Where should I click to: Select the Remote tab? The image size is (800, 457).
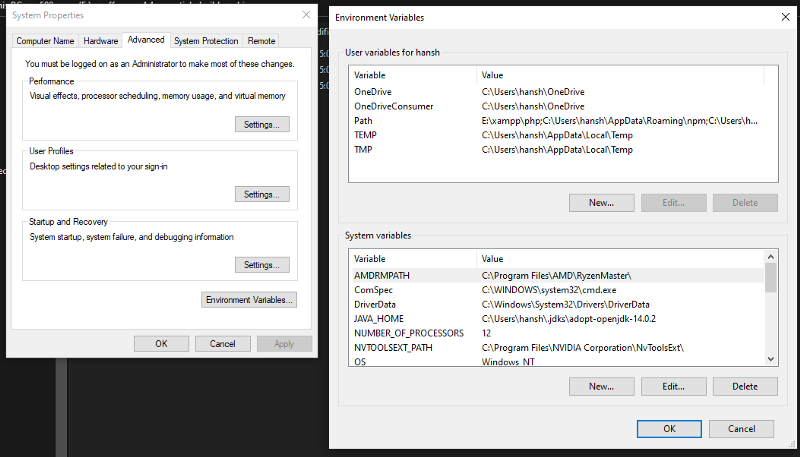point(262,41)
